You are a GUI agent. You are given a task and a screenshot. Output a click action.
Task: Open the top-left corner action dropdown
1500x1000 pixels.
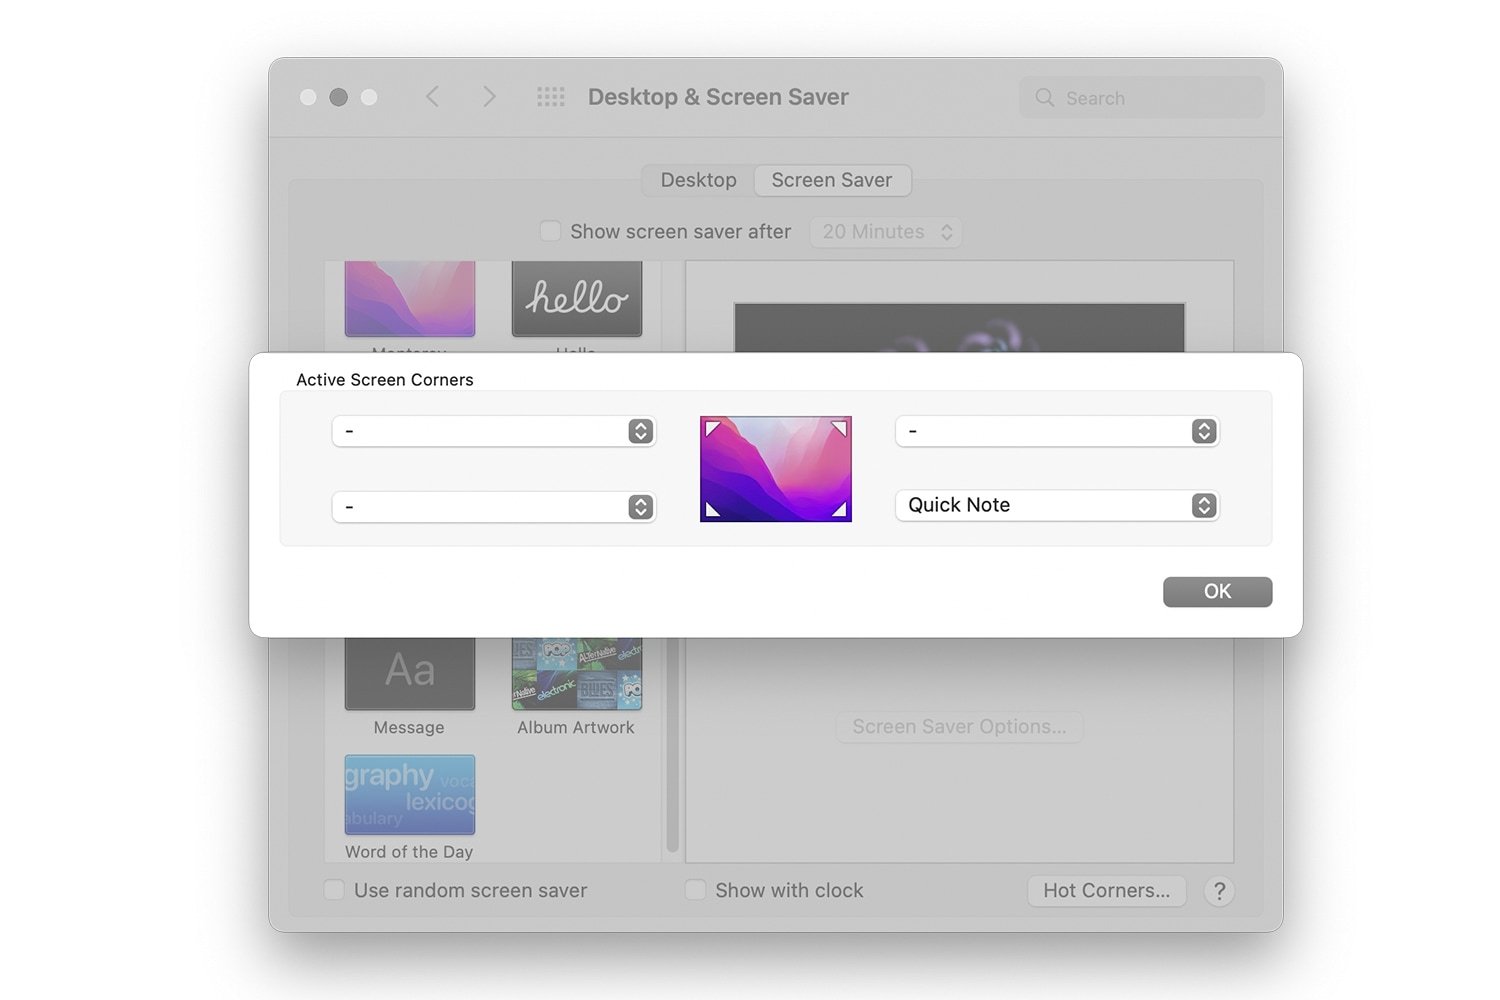tap(494, 431)
